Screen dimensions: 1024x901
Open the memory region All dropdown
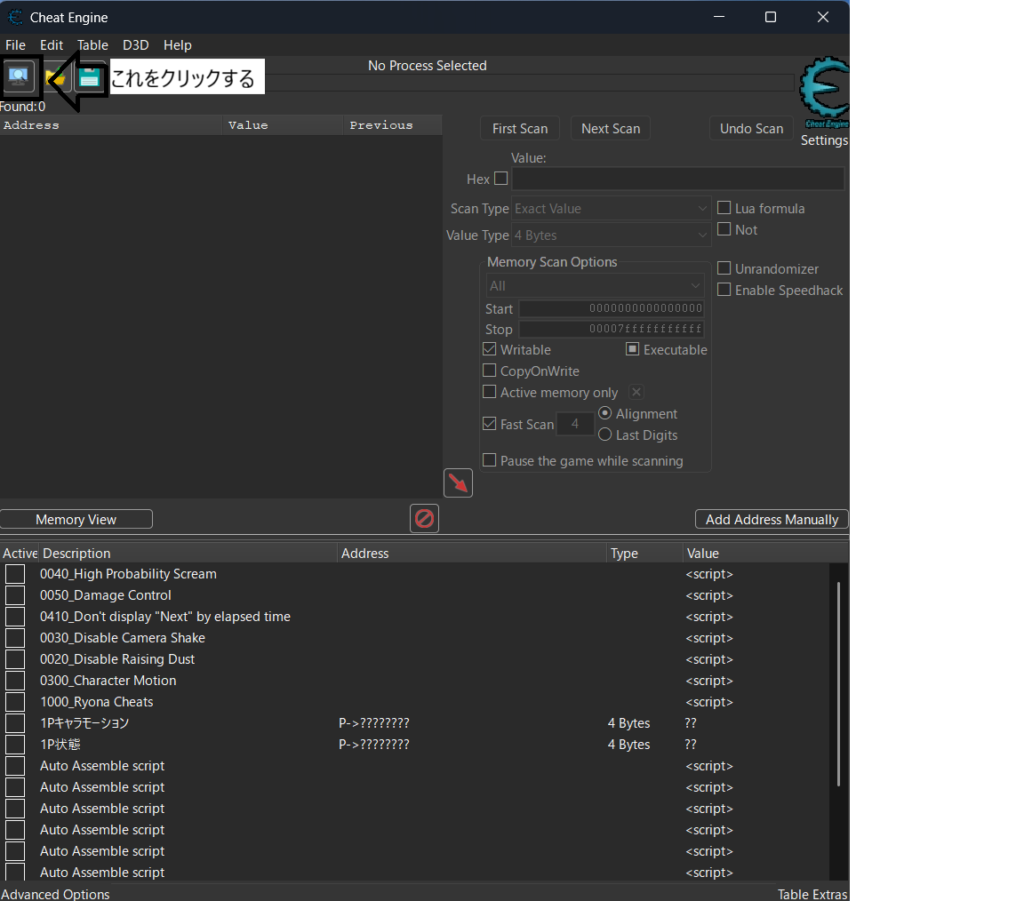[595, 286]
